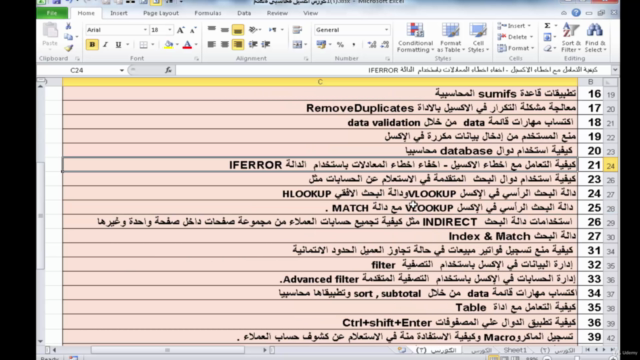
Task: Switch to the Data tab
Action: [x=244, y=13]
